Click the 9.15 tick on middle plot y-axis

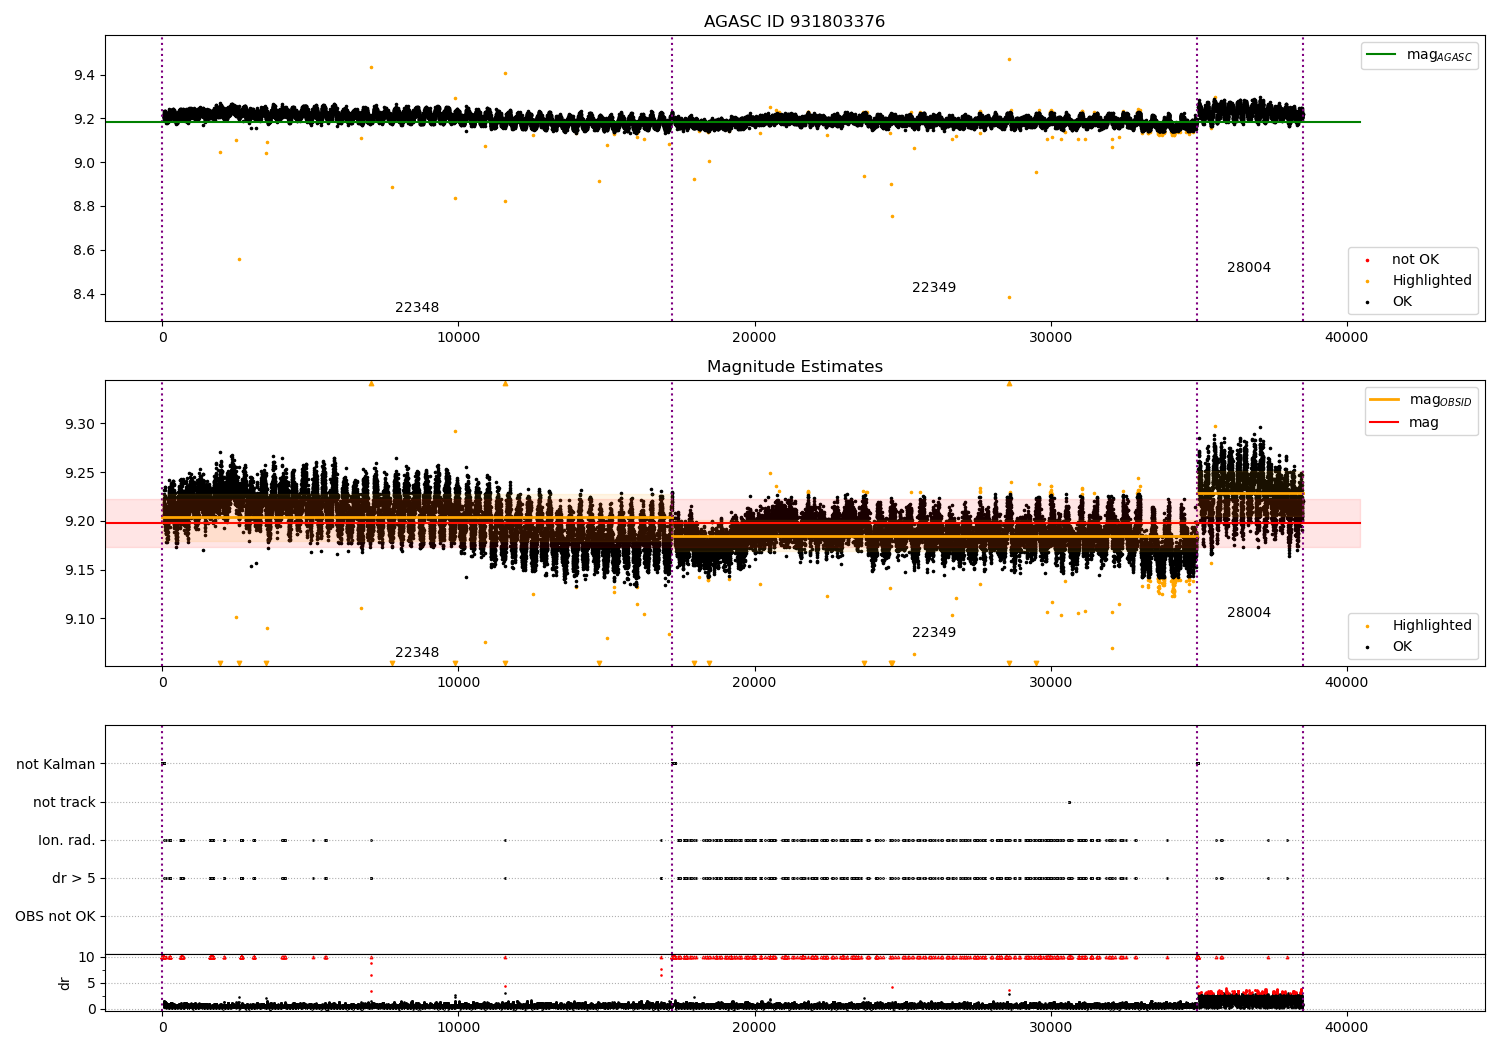click(x=80, y=571)
